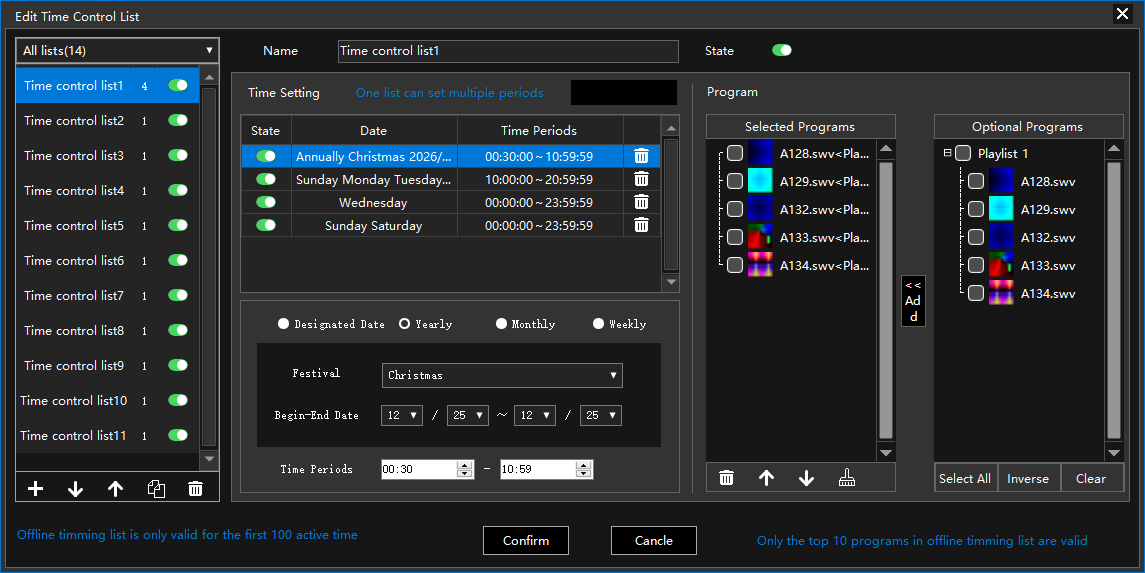The width and height of the screenshot is (1145, 573).
Task: Select the Sunday Saturday period row
Action: click(x=451, y=226)
